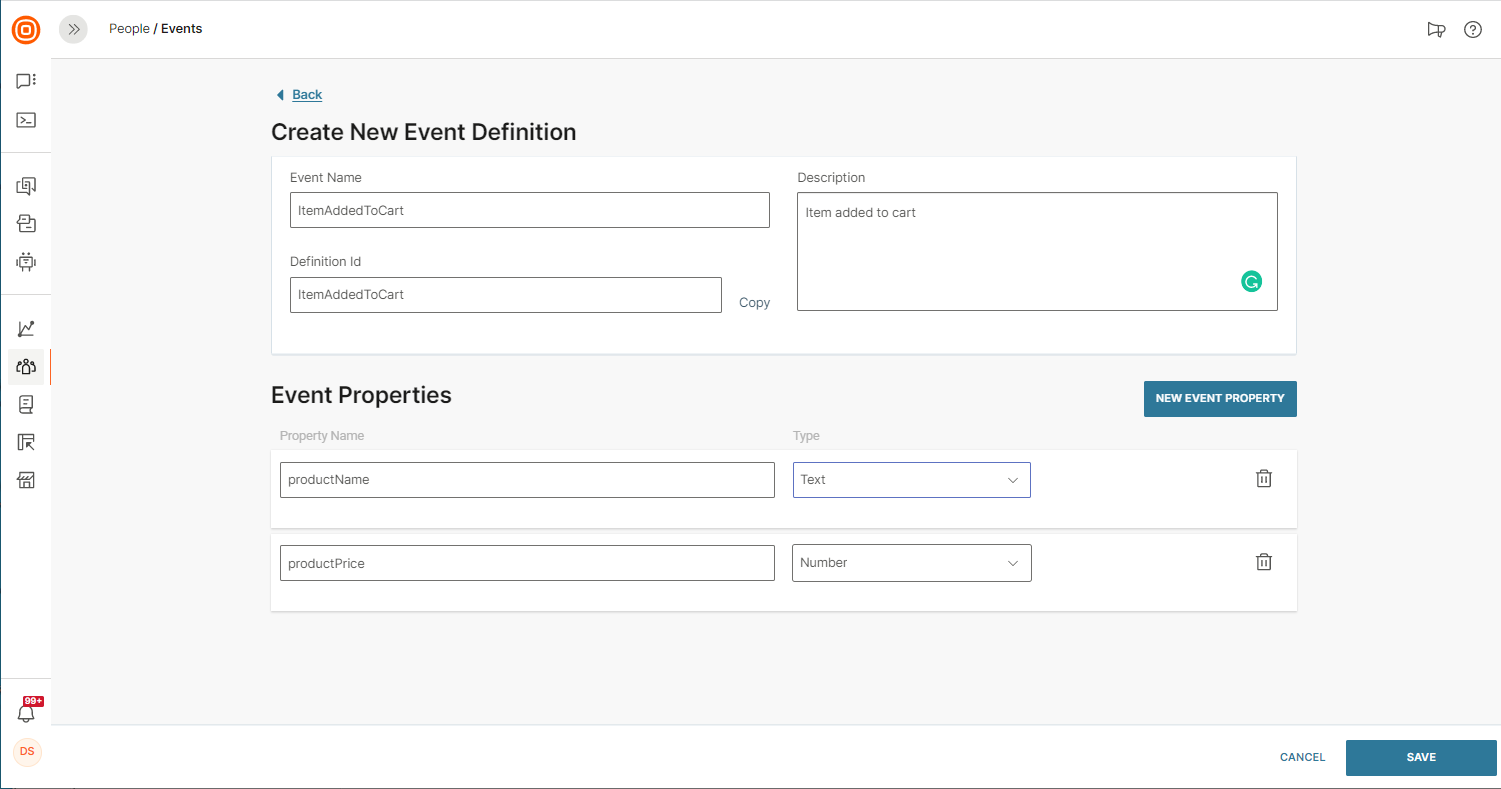Open the Text type dropdown for productName
The width and height of the screenshot is (1501, 789).
911,480
